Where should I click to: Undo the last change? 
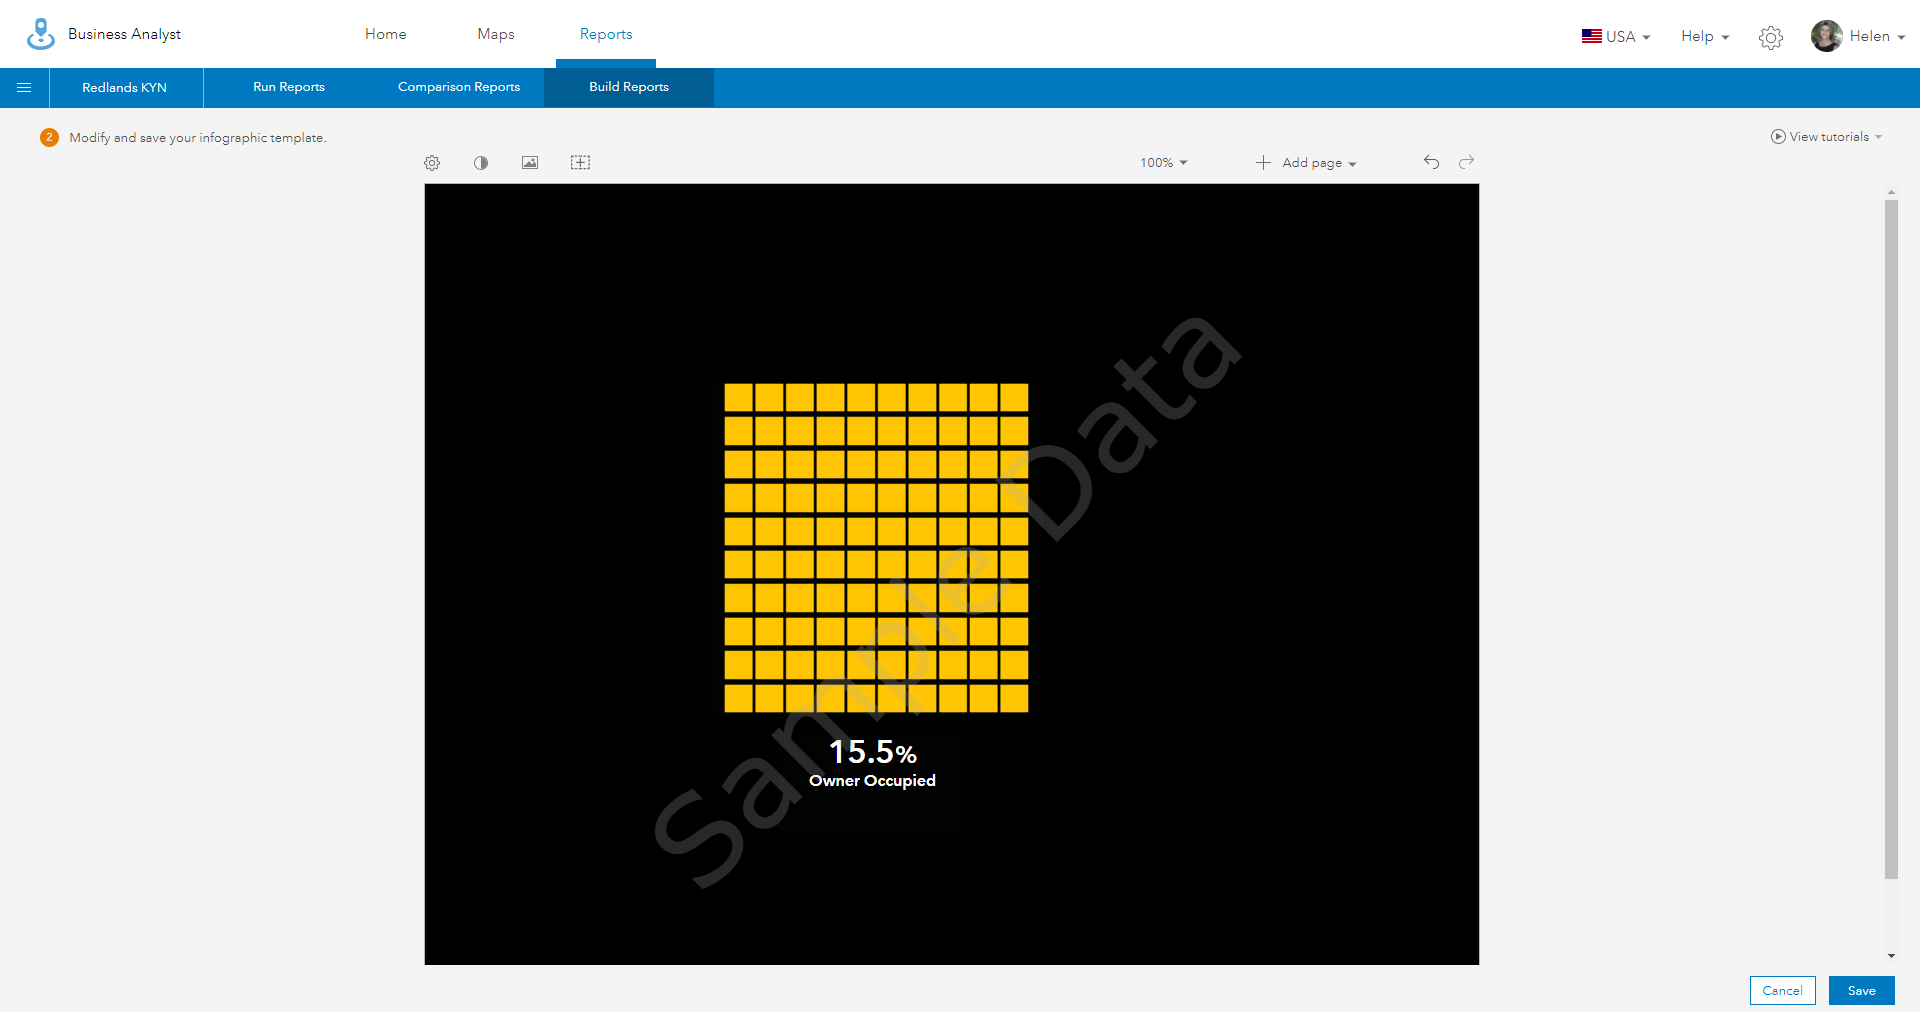pos(1431,162)
